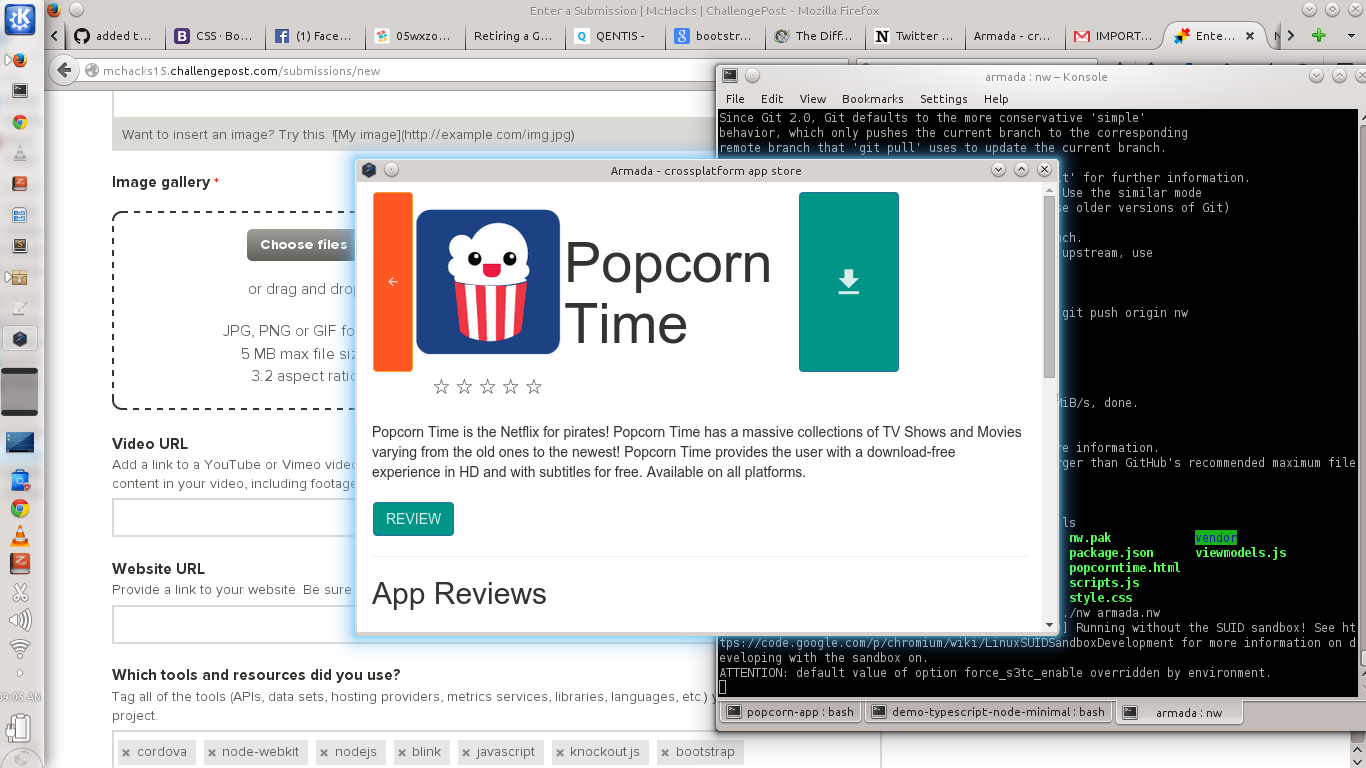Click the Video URL input field

(x=235, y=518)
